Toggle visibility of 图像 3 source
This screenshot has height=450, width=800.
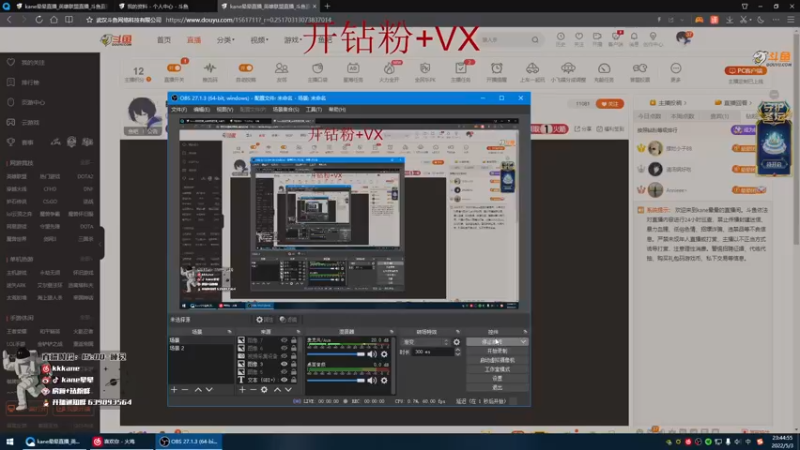pos(284,364)
